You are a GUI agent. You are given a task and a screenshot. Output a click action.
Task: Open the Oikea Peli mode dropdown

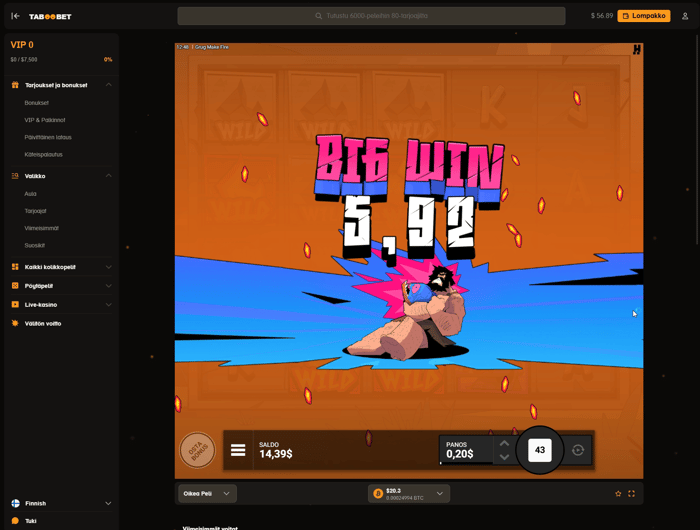click(207, 493)
